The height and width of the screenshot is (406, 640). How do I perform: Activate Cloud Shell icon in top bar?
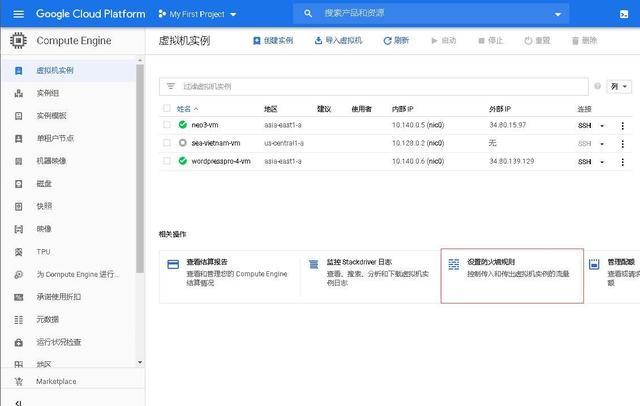624,14
